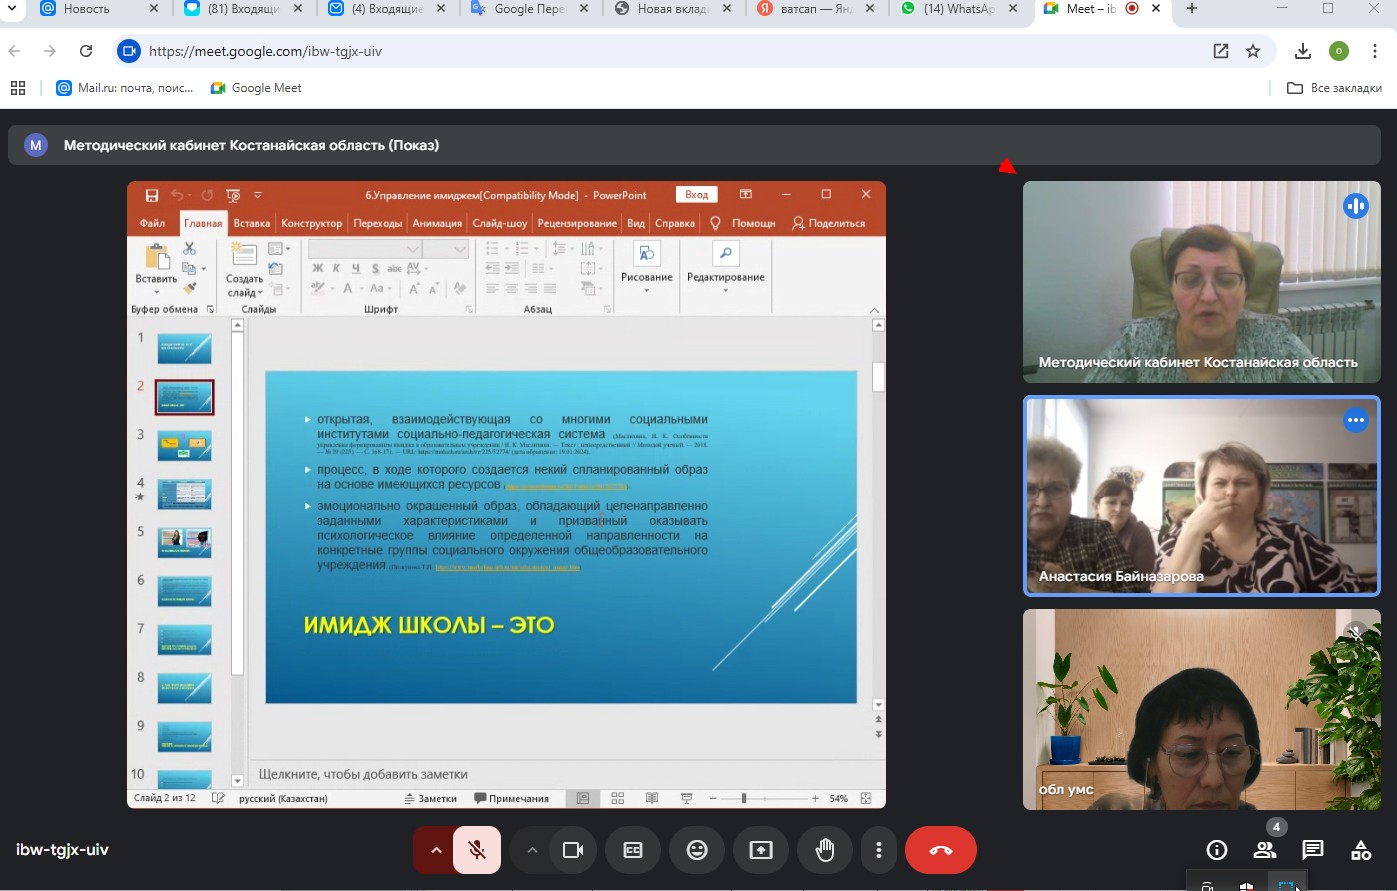
Task: Click the red leave call button
Action: [x=940, y=850]
